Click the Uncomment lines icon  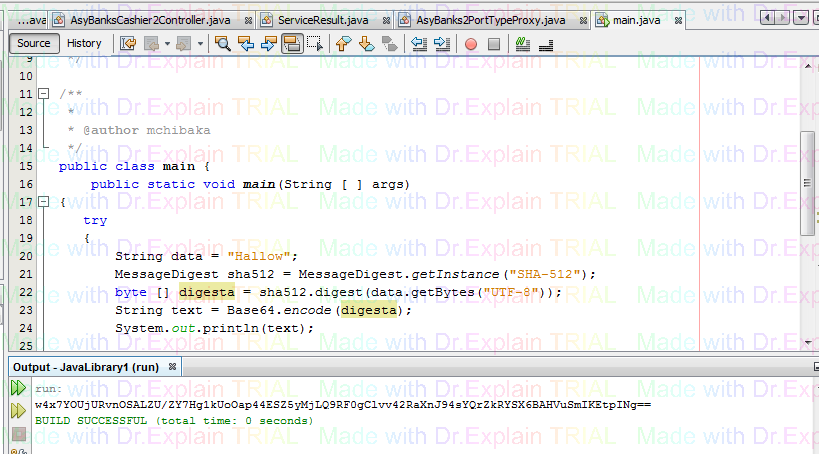pyautogui.click(x=546, y=45)
